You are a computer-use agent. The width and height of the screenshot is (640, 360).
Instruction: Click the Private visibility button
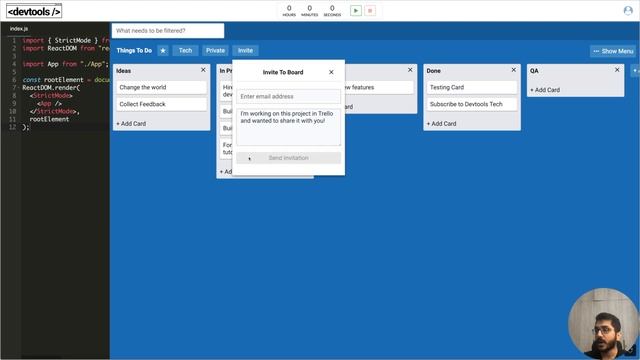click(215, 51)
